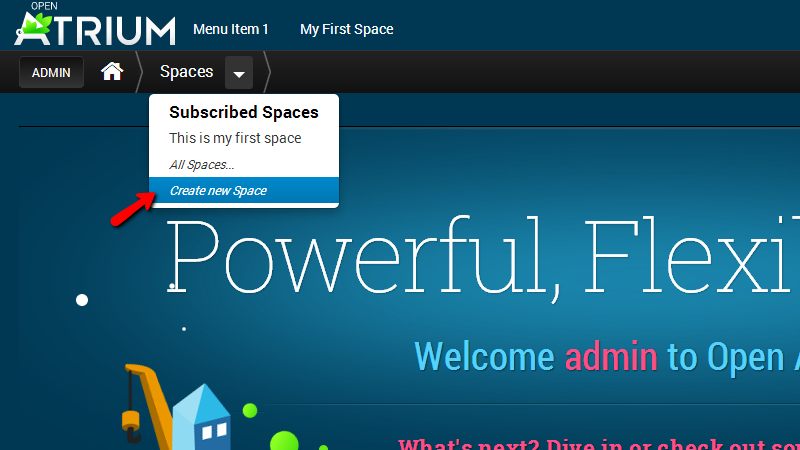Open My First Space in top navigation
Image resolution: width=800 pixels, height=450 pixels.
click(x=346, y=30)
